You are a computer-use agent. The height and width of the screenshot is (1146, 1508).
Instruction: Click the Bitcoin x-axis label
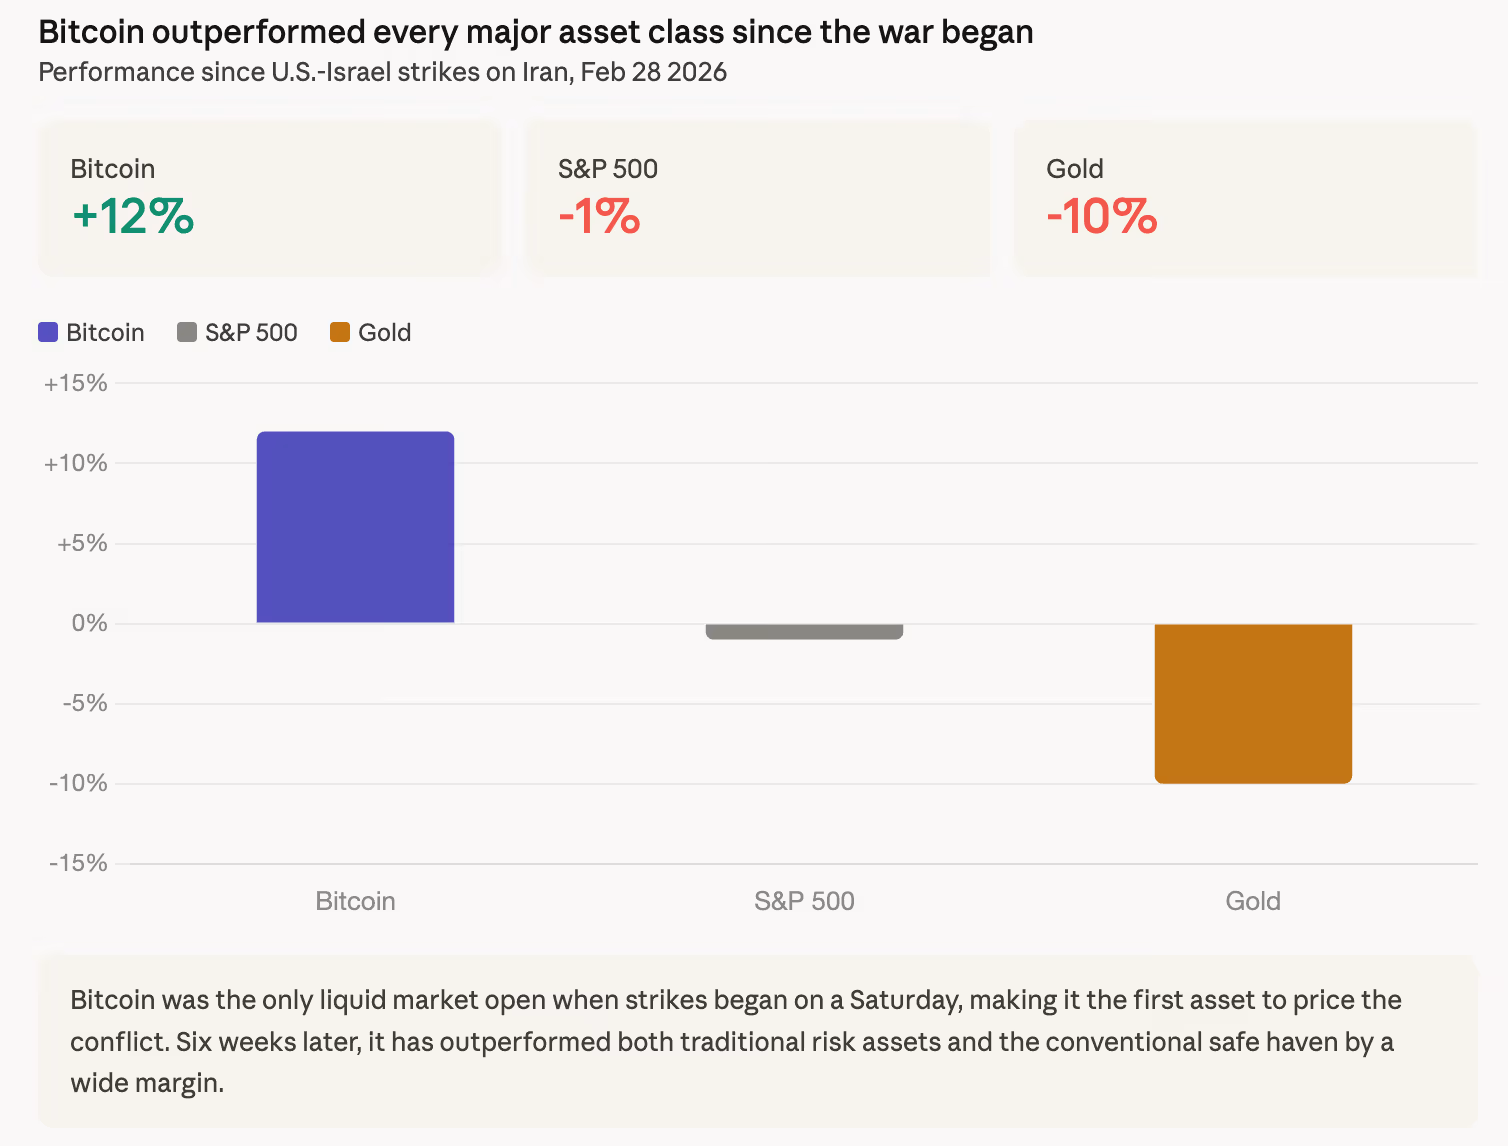[355, 901]
